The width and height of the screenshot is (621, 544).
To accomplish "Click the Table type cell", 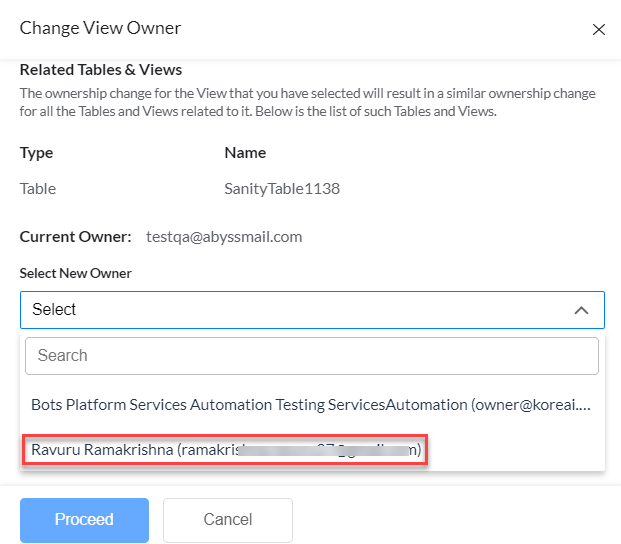I will tap(38, 188).
